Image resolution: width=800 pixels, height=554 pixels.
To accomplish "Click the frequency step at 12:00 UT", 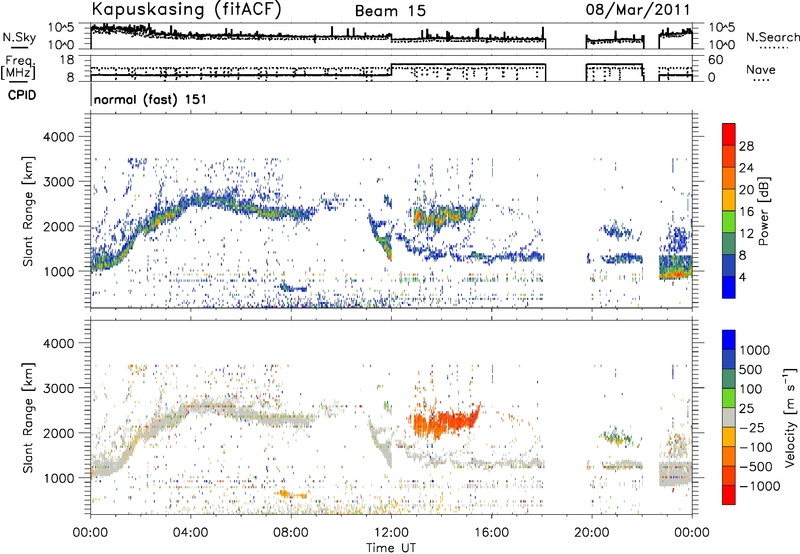I will coord(391,70).
